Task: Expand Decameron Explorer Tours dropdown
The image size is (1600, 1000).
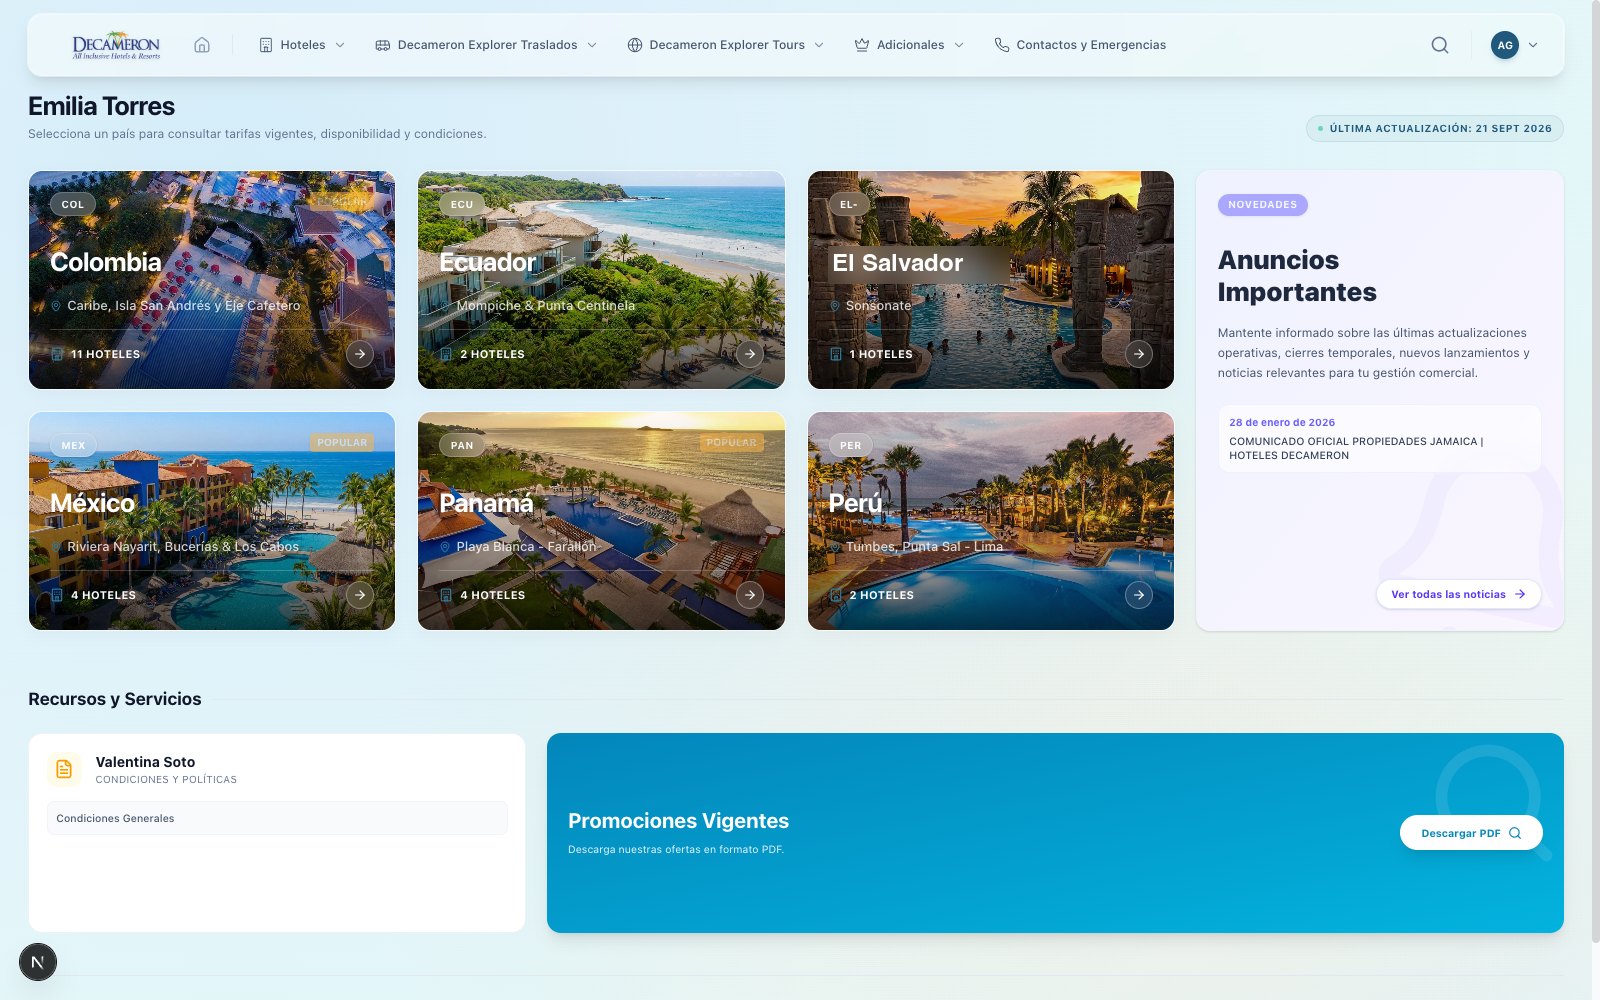Action: tap(726, 45)
